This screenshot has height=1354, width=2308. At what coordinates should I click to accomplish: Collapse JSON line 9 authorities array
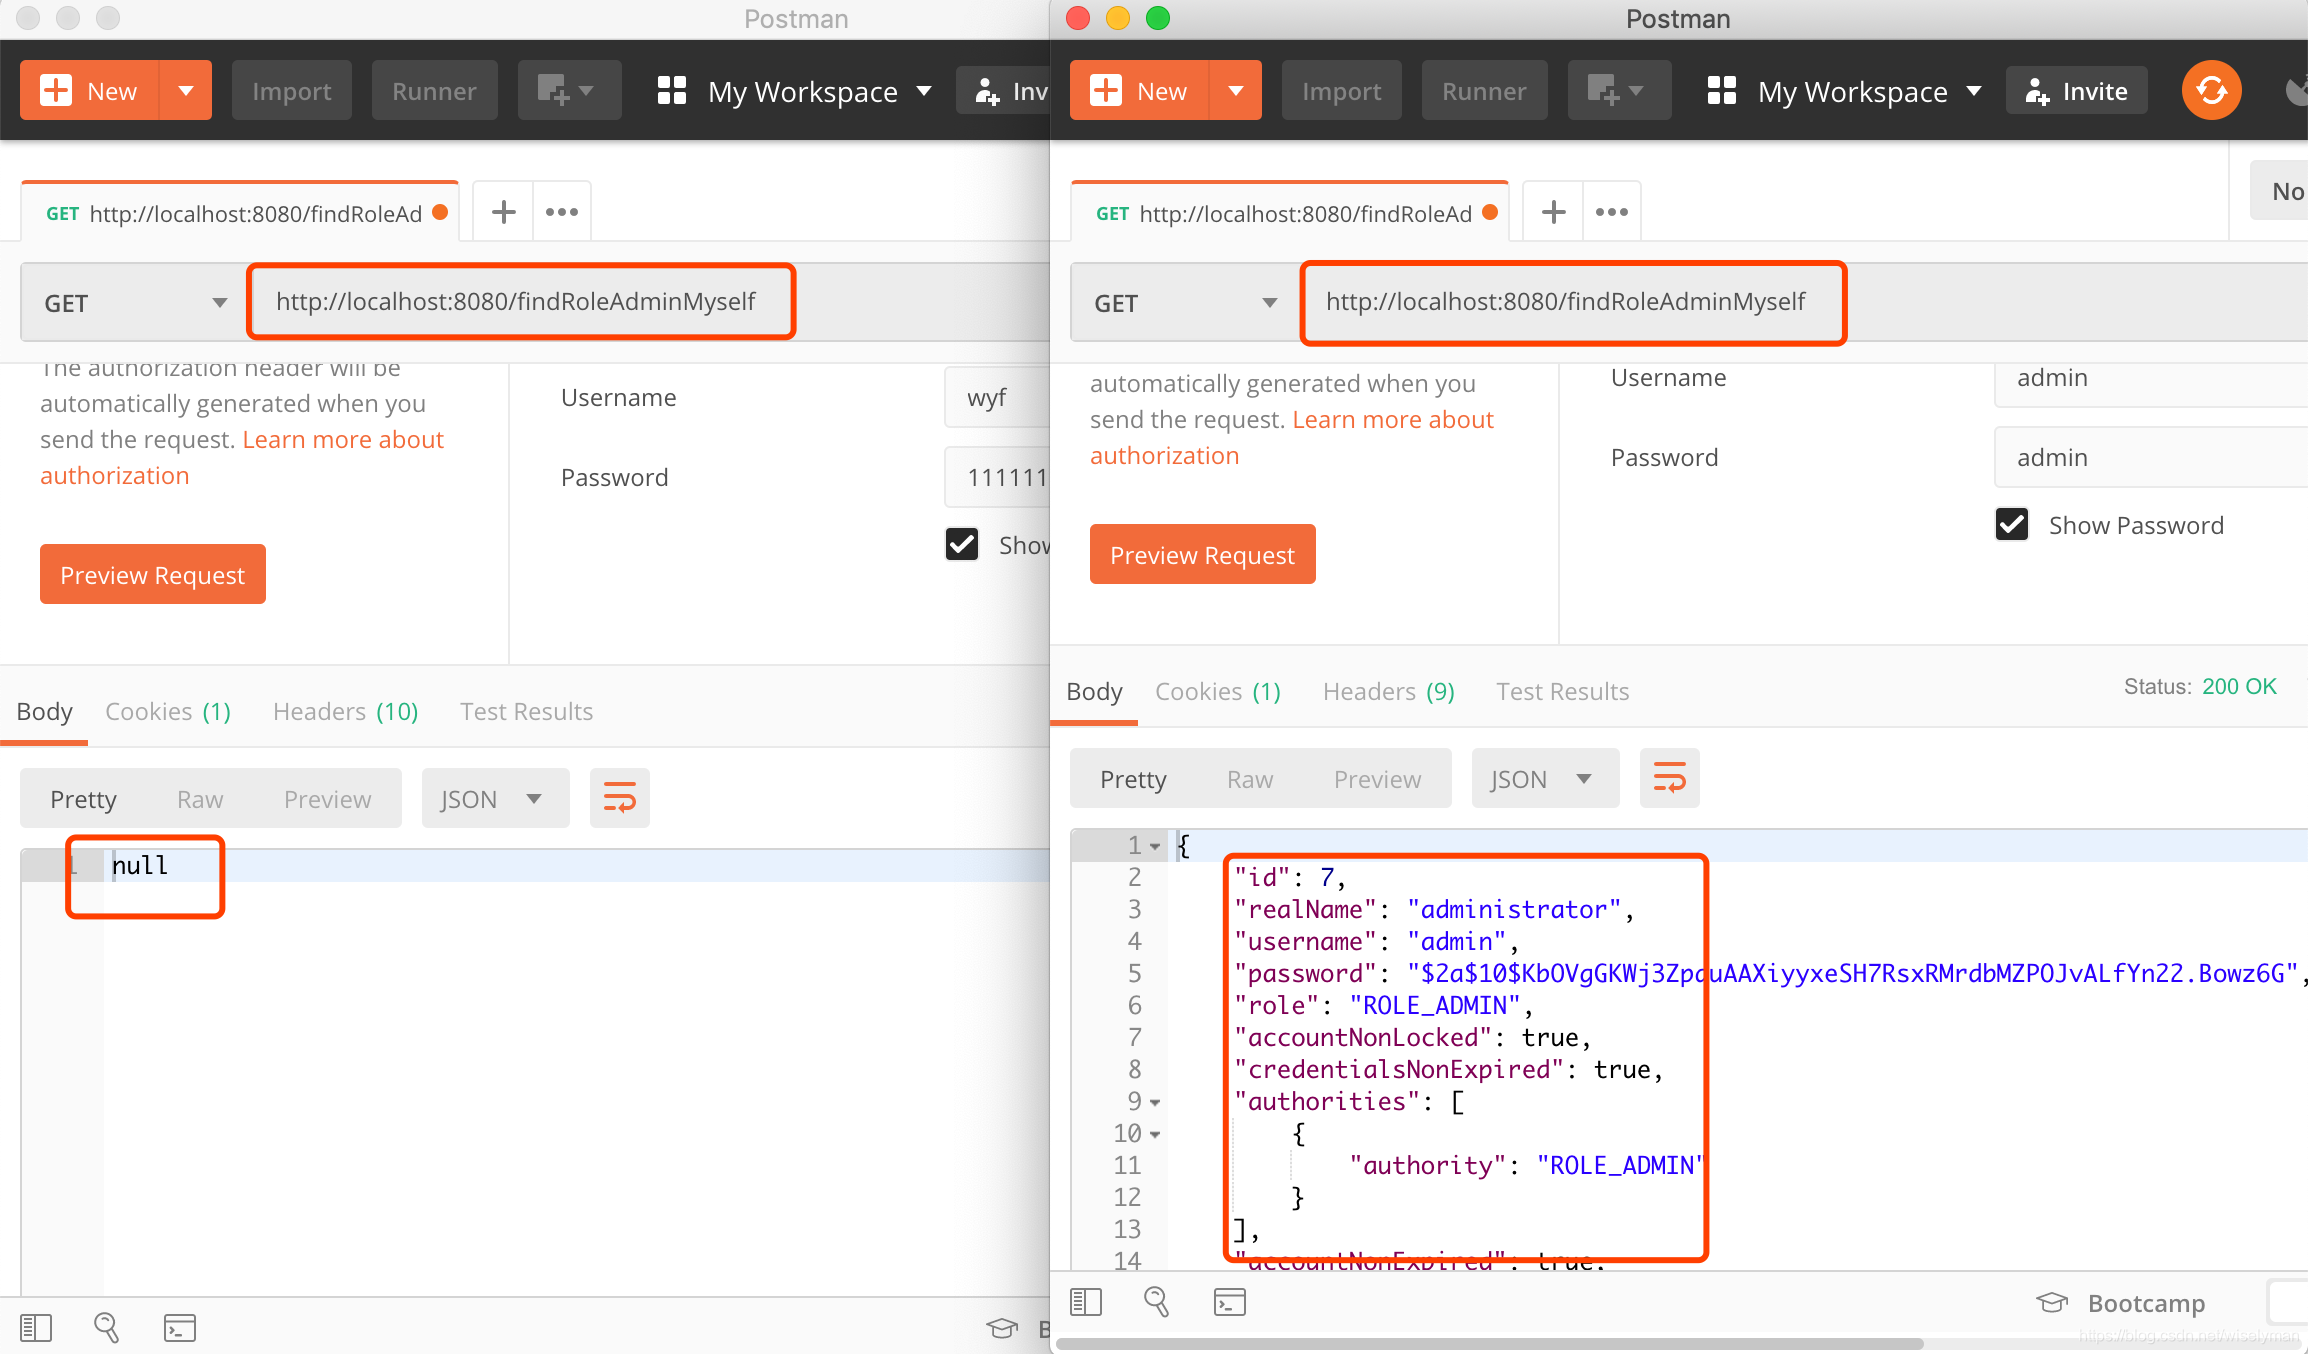pos(1155,1102)
